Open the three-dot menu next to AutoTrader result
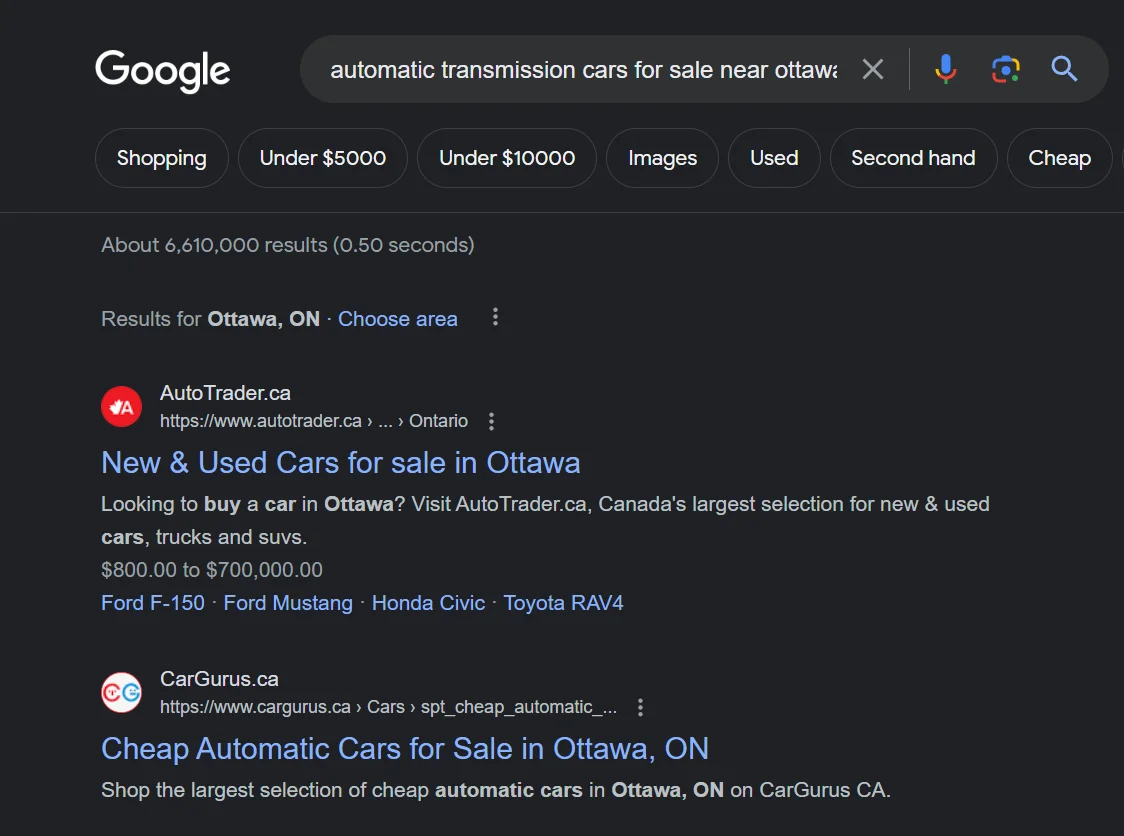The width and height of the screenshot is (1124, 836). click(x=491, y=421)
